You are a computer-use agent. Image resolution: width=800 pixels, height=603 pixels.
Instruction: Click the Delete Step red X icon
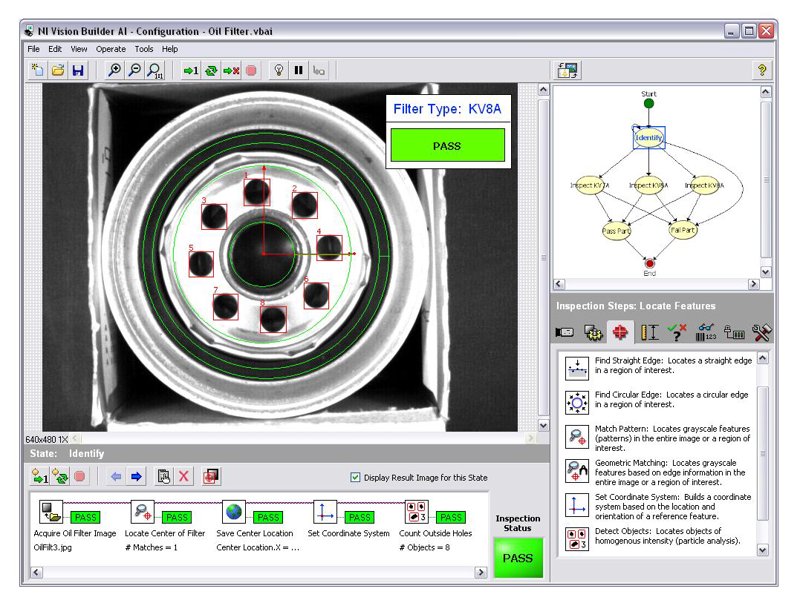[x=184, y=476]
